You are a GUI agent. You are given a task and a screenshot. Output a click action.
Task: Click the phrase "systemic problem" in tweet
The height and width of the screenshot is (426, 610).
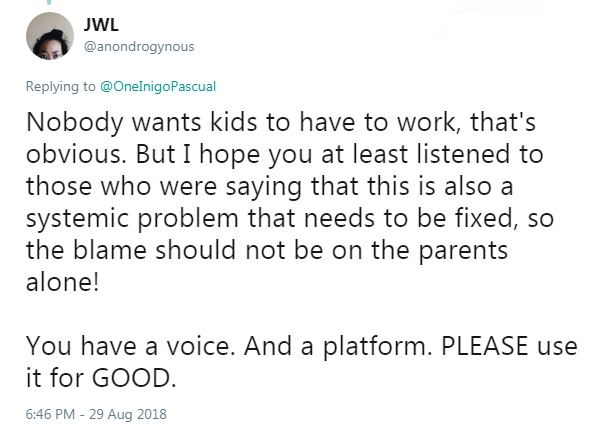pos(132,219)
